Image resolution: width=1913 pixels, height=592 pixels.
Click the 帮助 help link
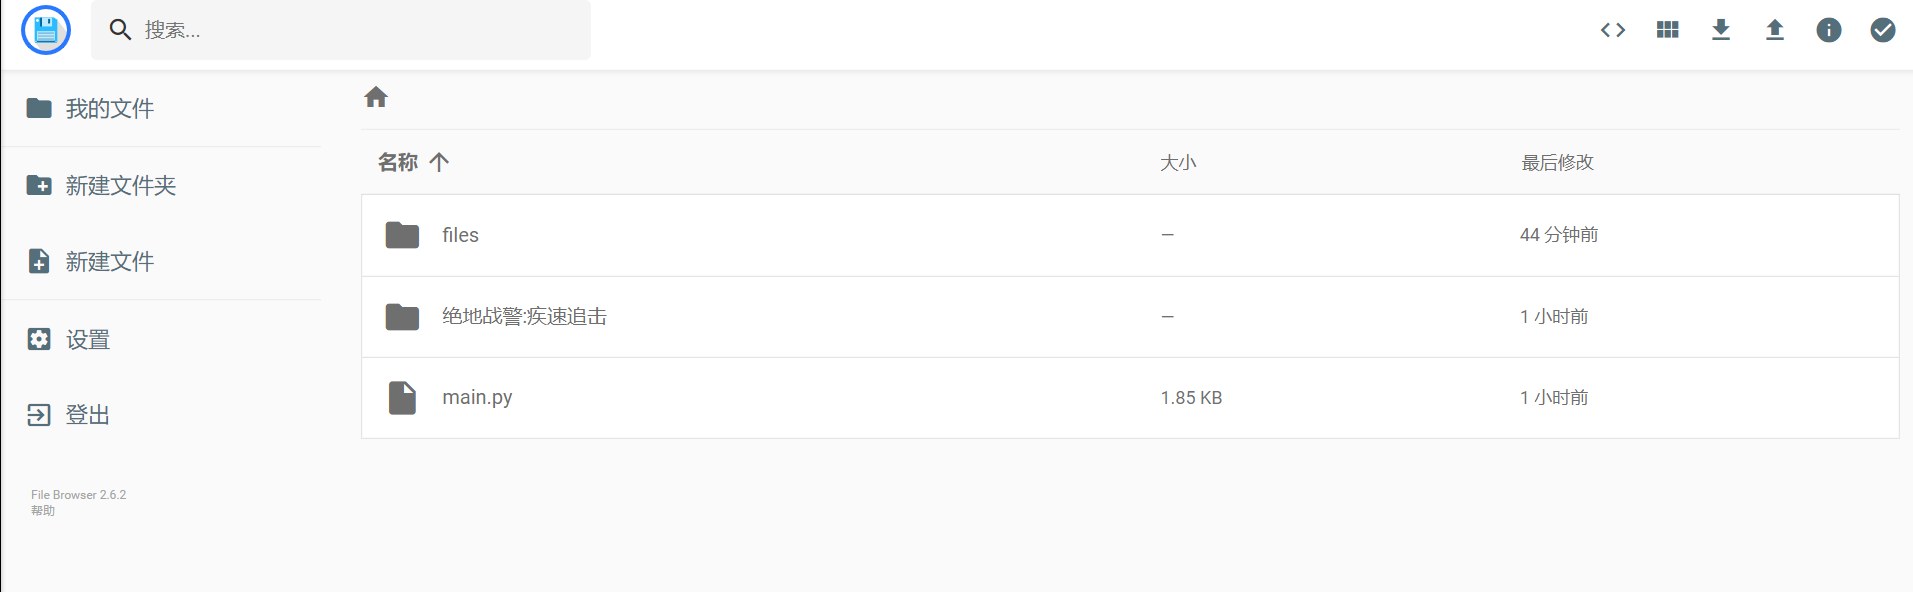coord(43,511)
